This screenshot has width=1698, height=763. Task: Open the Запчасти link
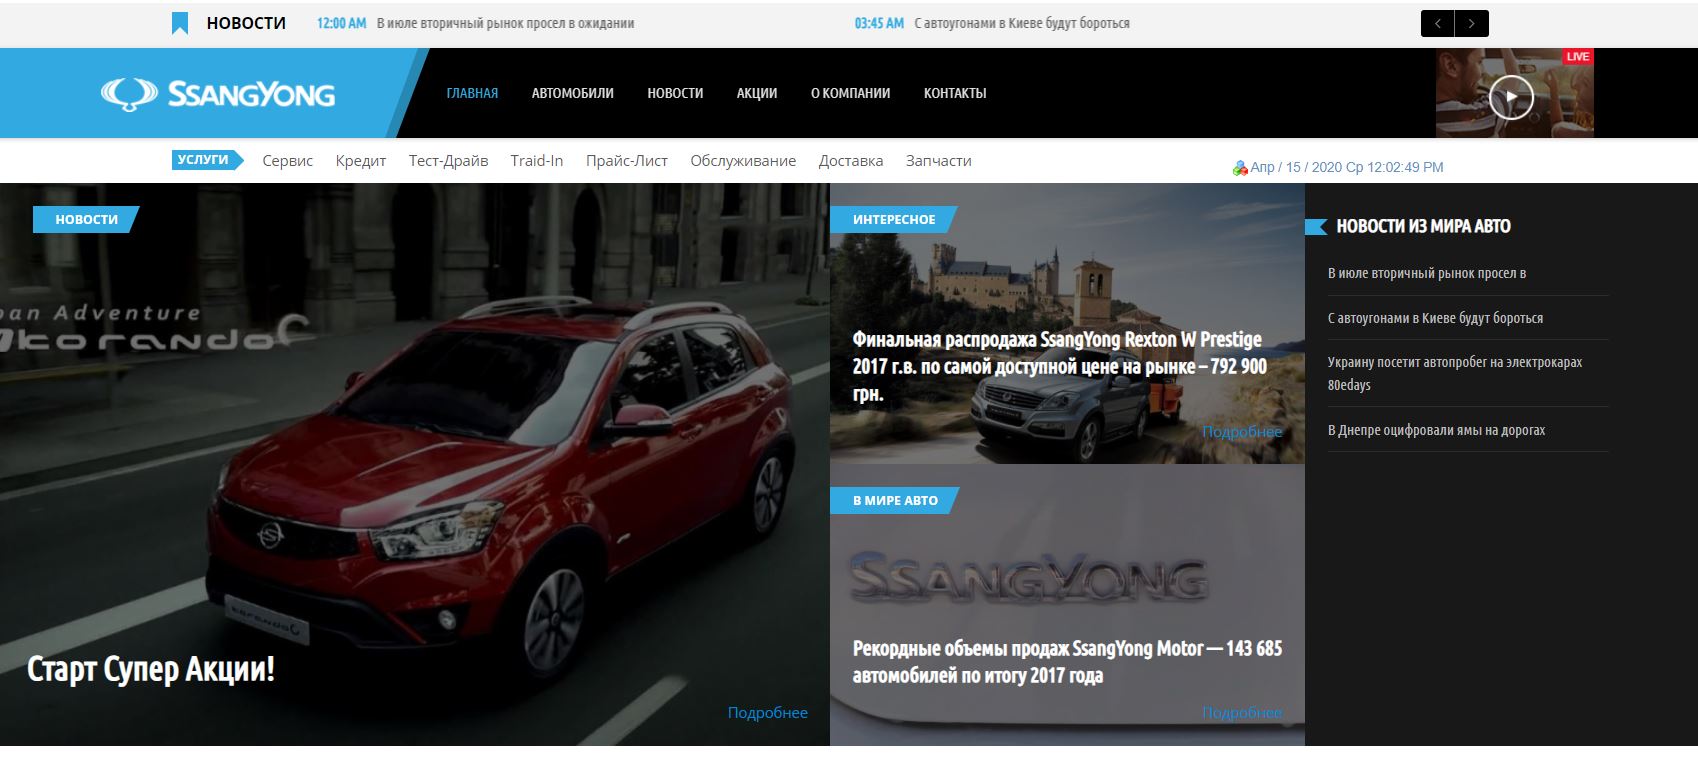click(x=938, y=161)
